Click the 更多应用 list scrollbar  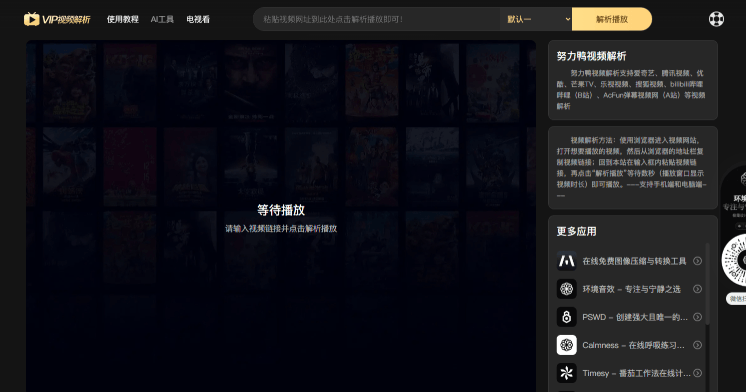pyautogui.click(x=707, y=284)
